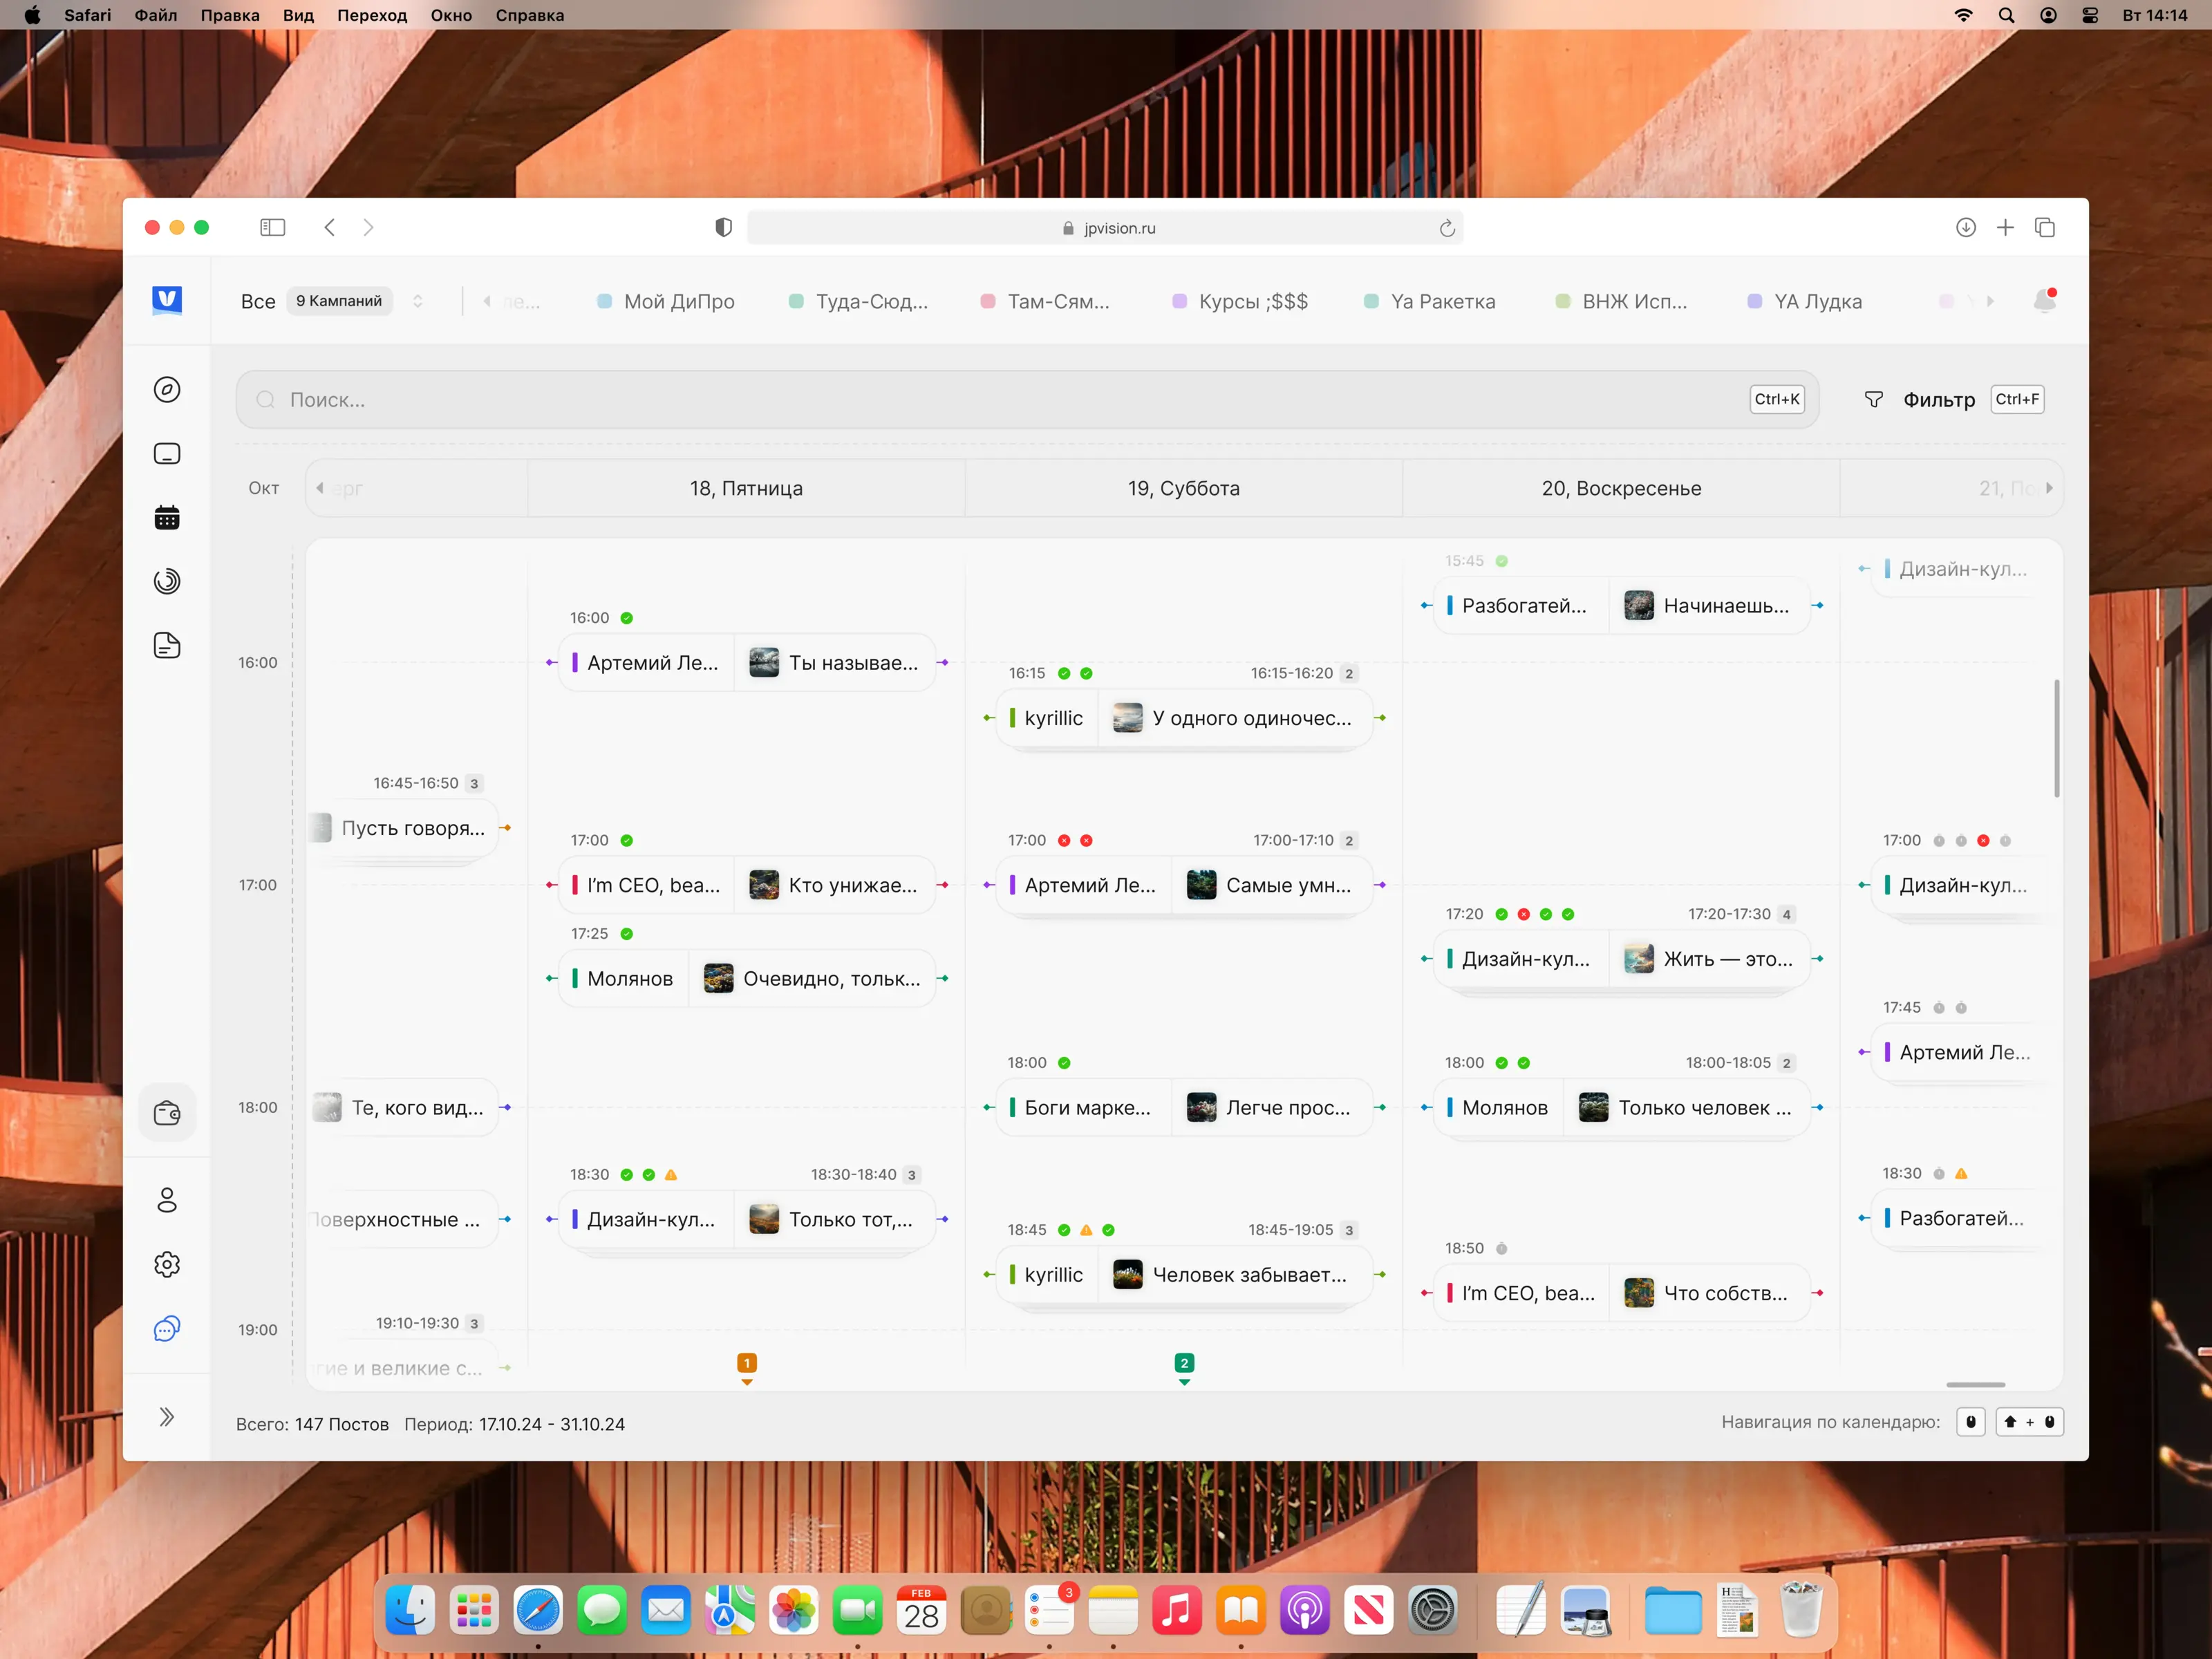2212x1659 pixels.
Task: Open the Боги марке... post at 18:00
Action: (x=1086, y=1107)
